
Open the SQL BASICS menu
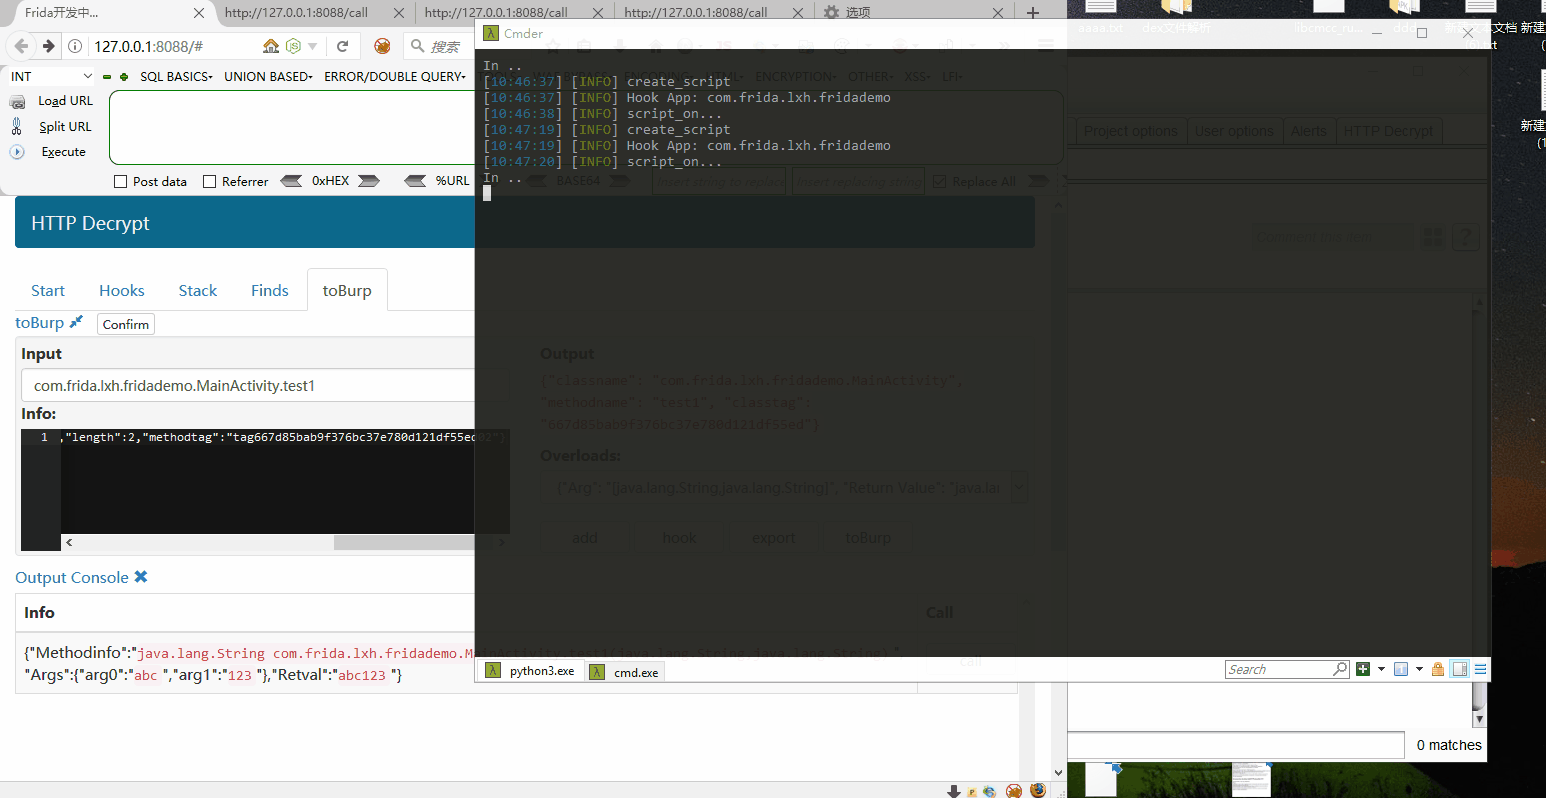176,76
